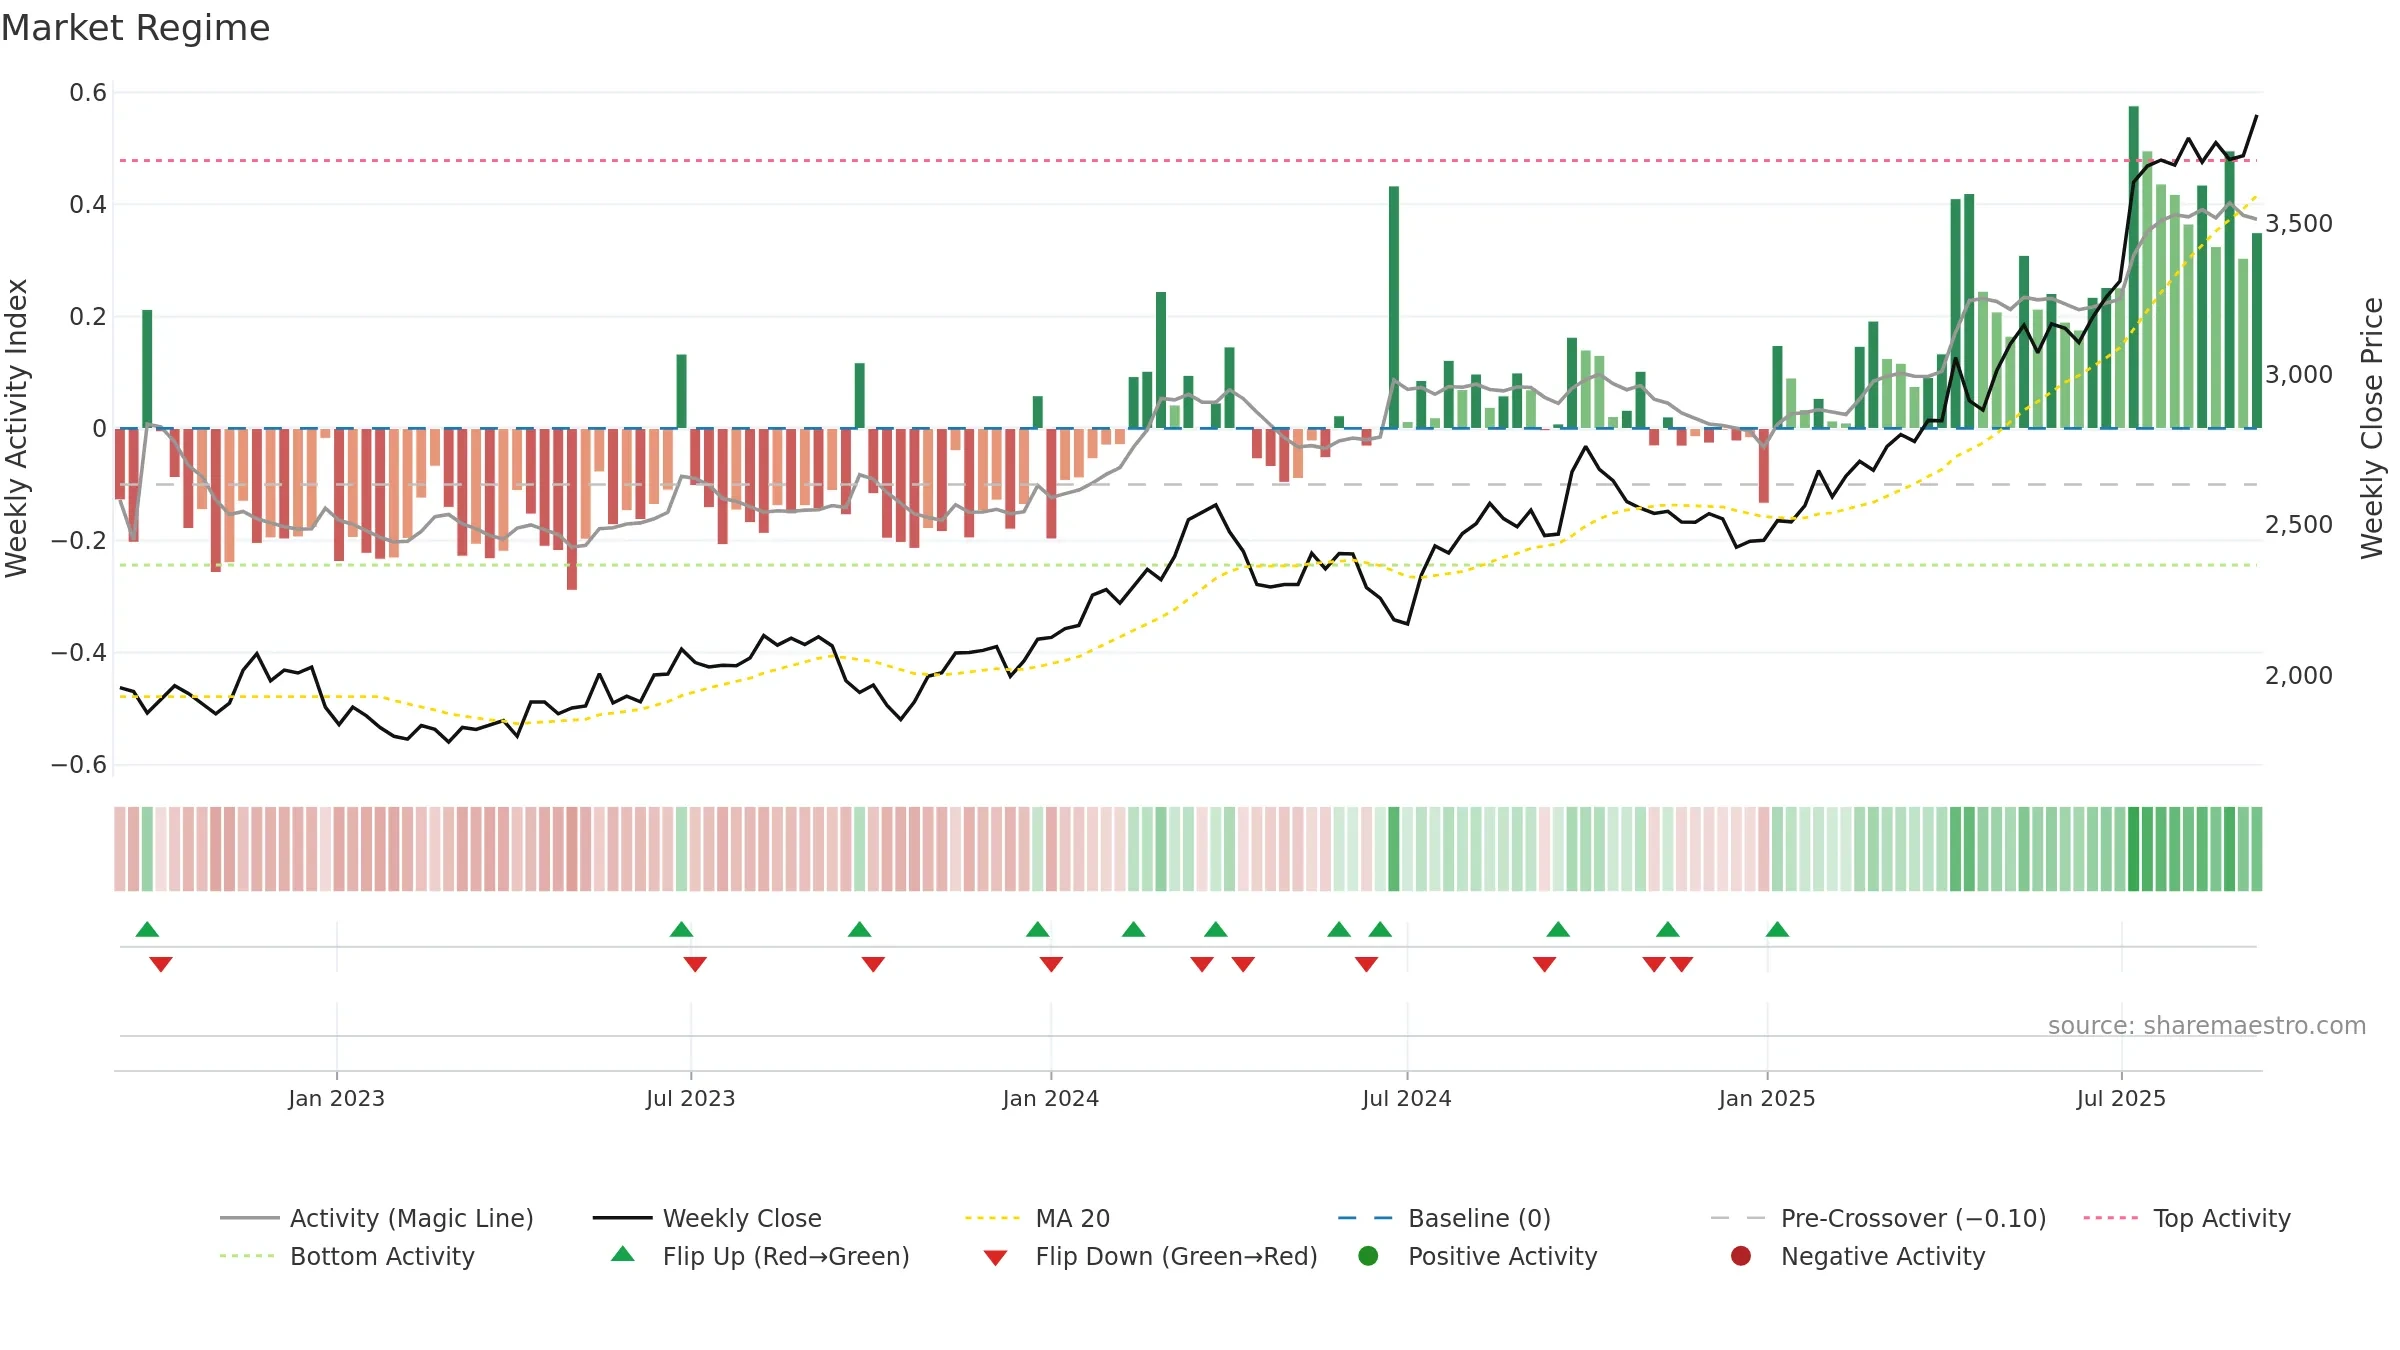Click the −0.6 activity axis label
This screenshot has width=2400, height=1350.
[79, 765]
